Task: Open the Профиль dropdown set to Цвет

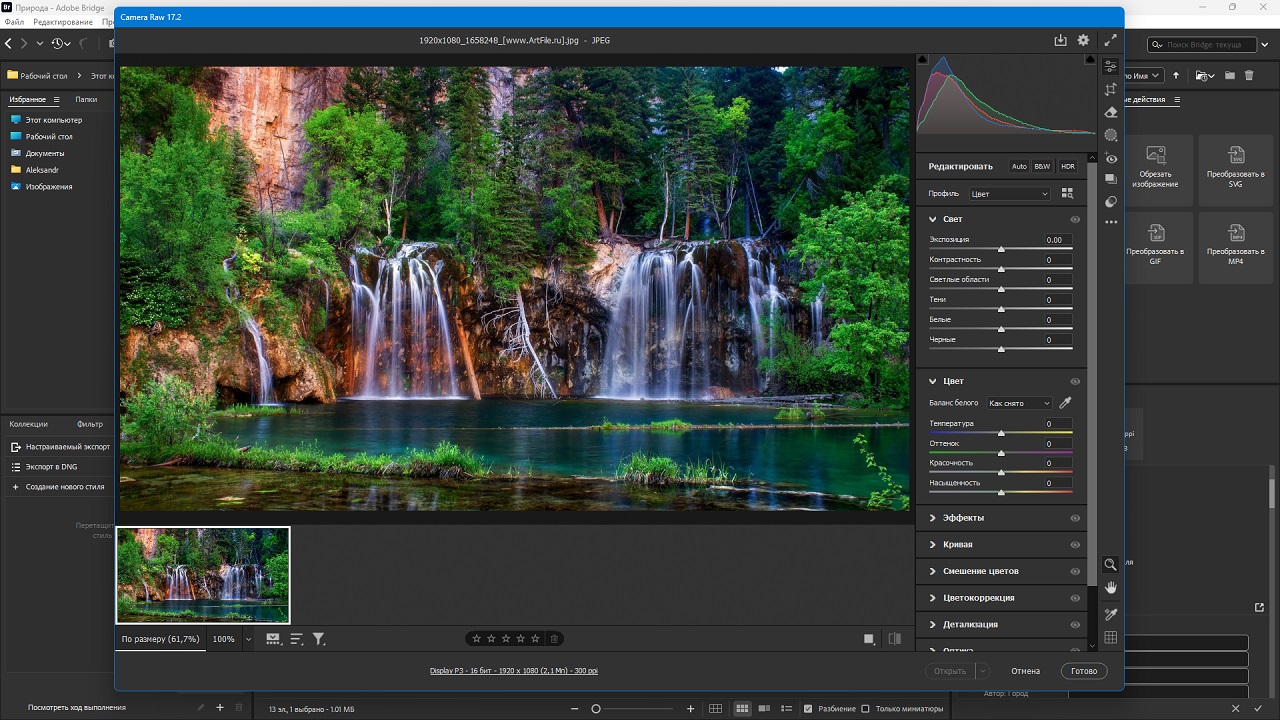Action: [x=1009, y=194]
